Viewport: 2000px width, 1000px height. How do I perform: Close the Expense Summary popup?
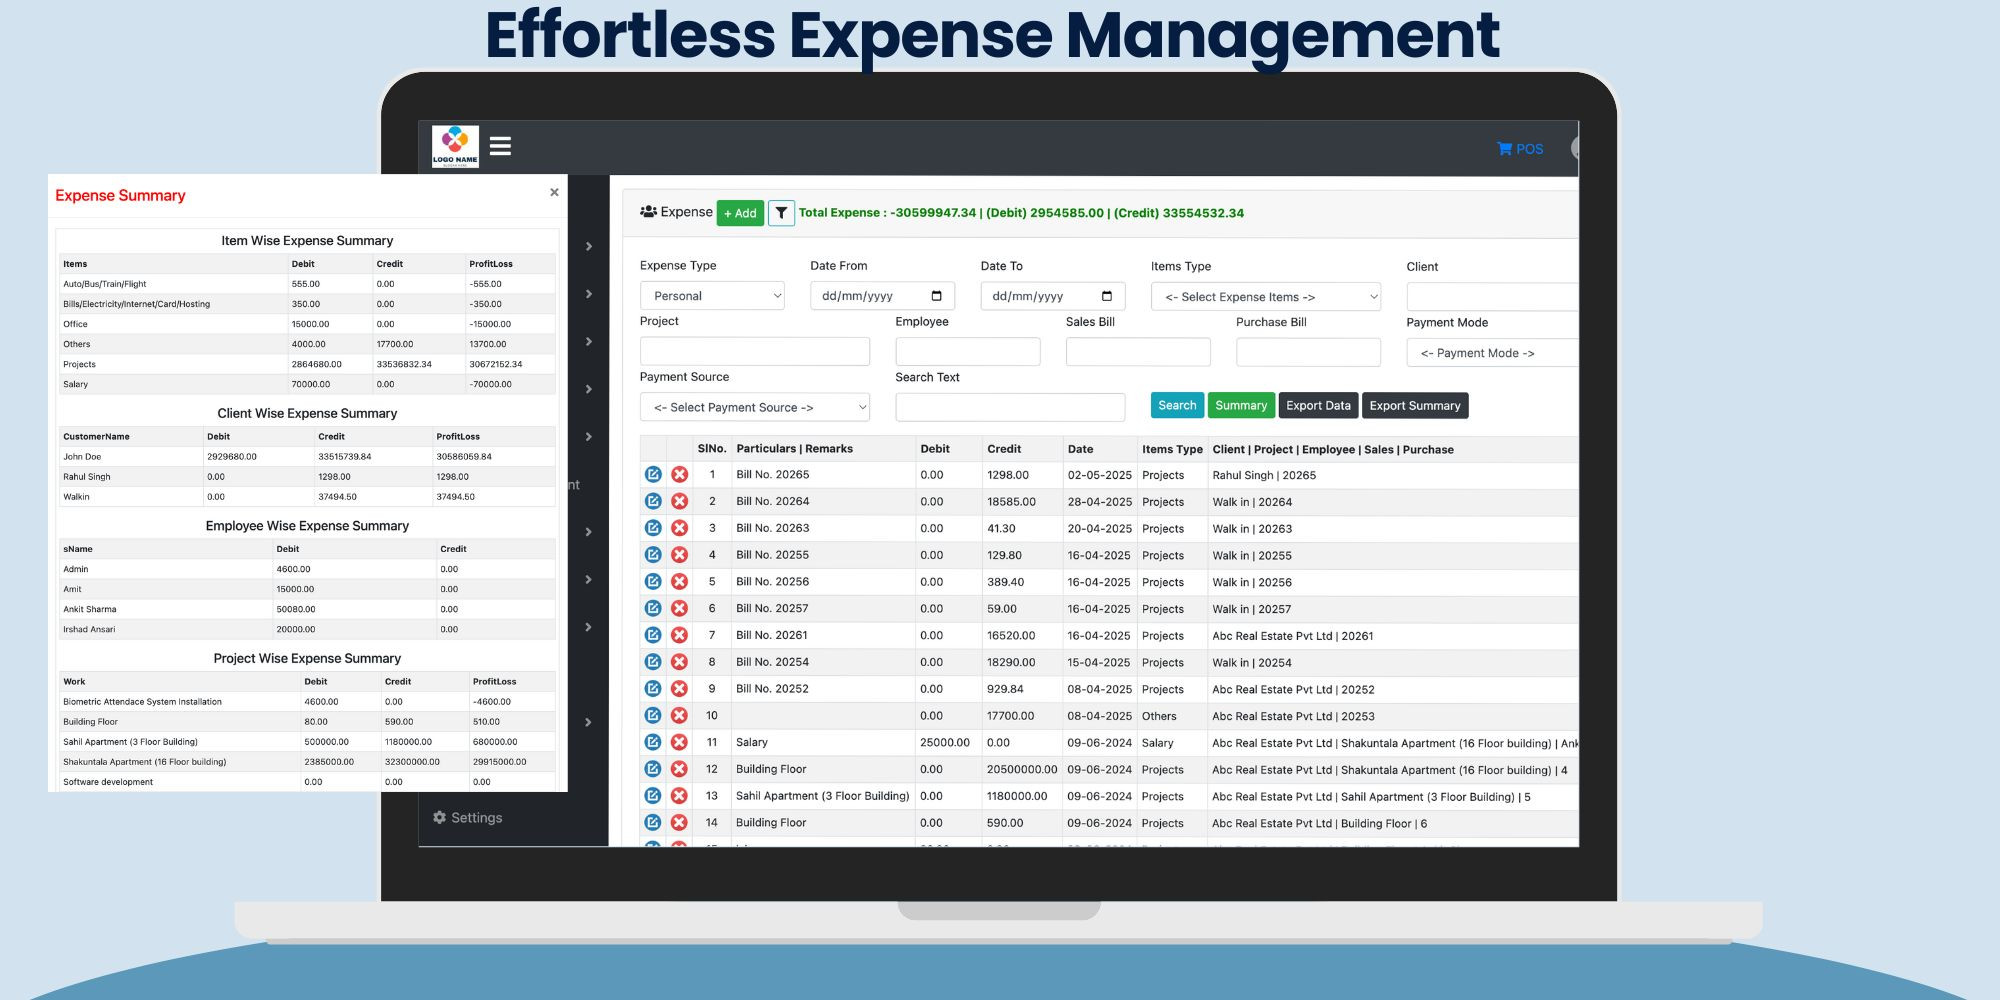[554, 192]
